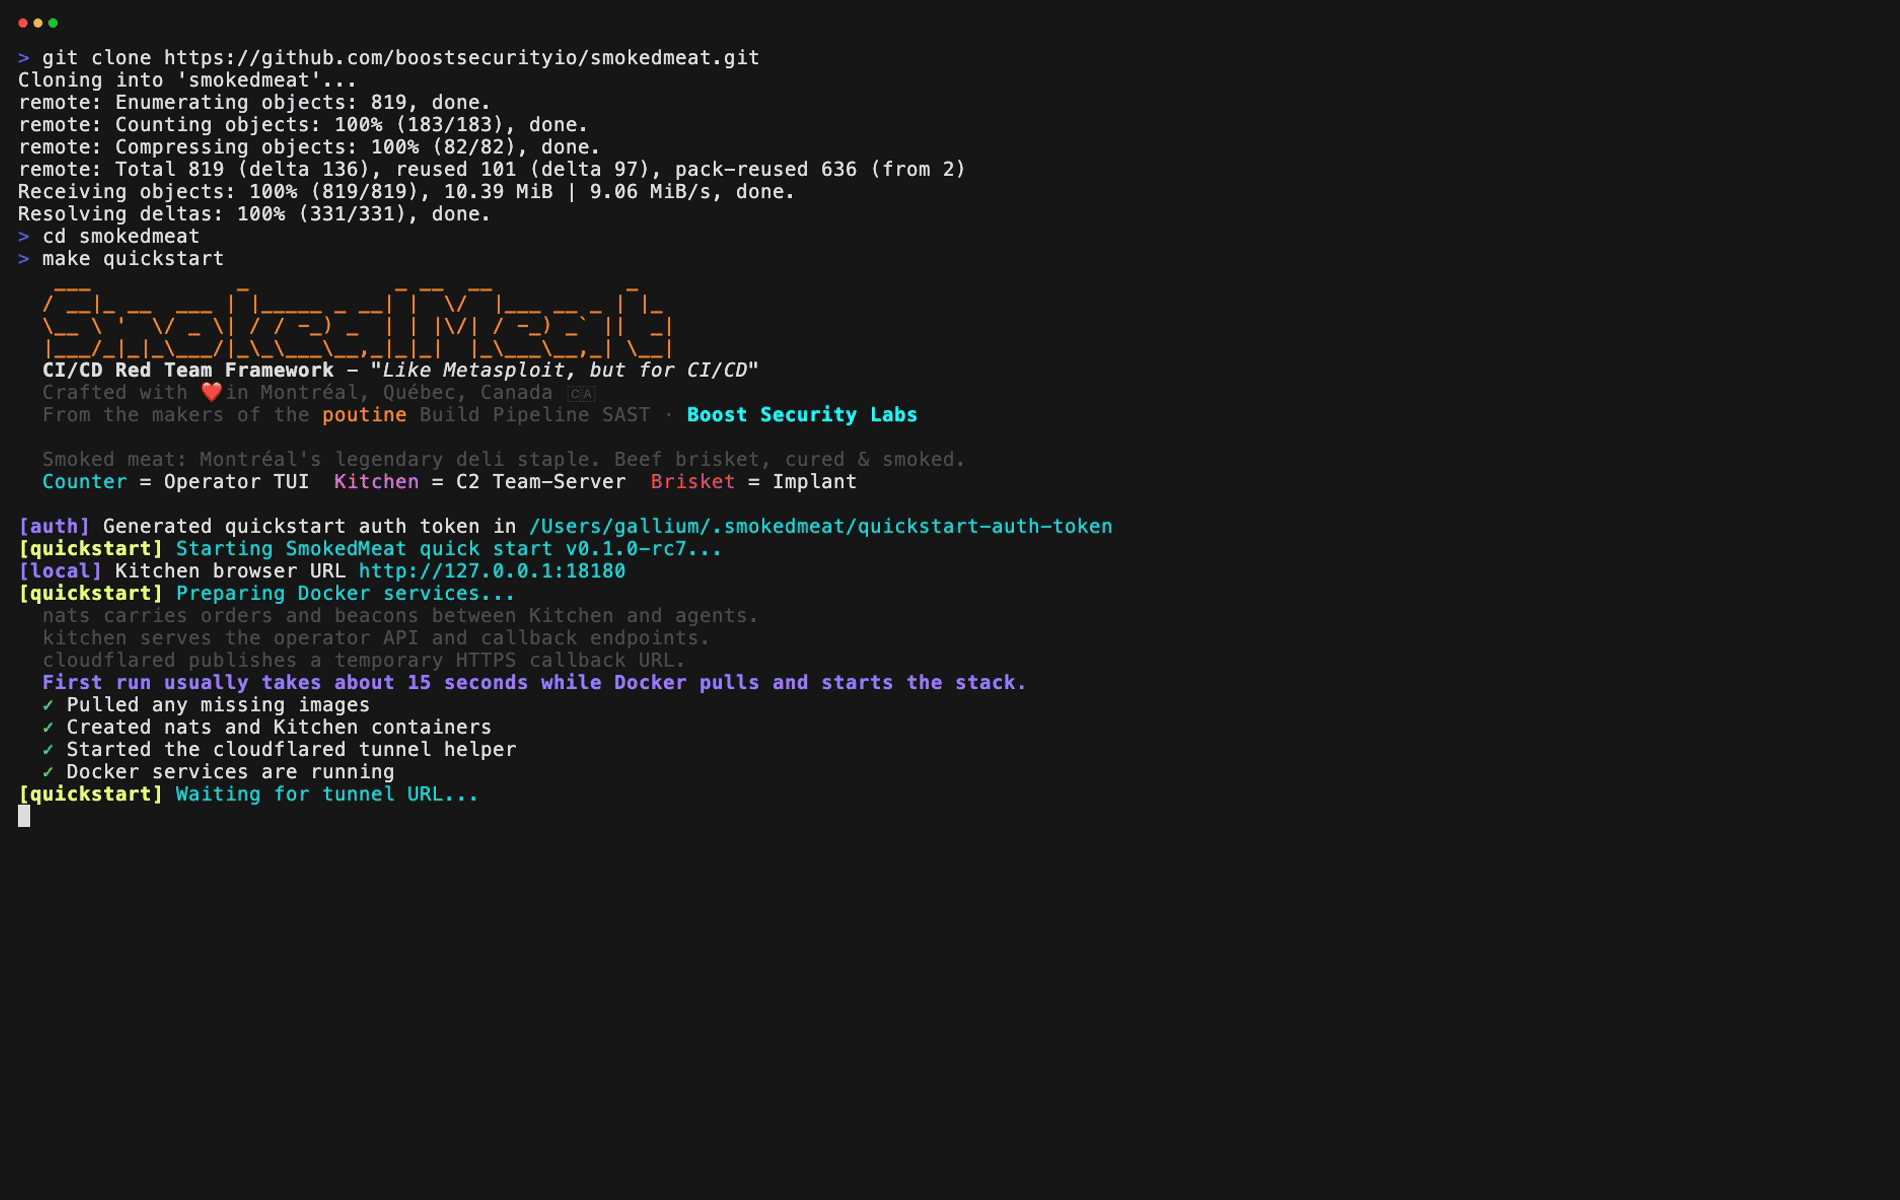Click the red heart emoji
This screenshot has height=1200, width=1900.
click(x=211, y=392)
